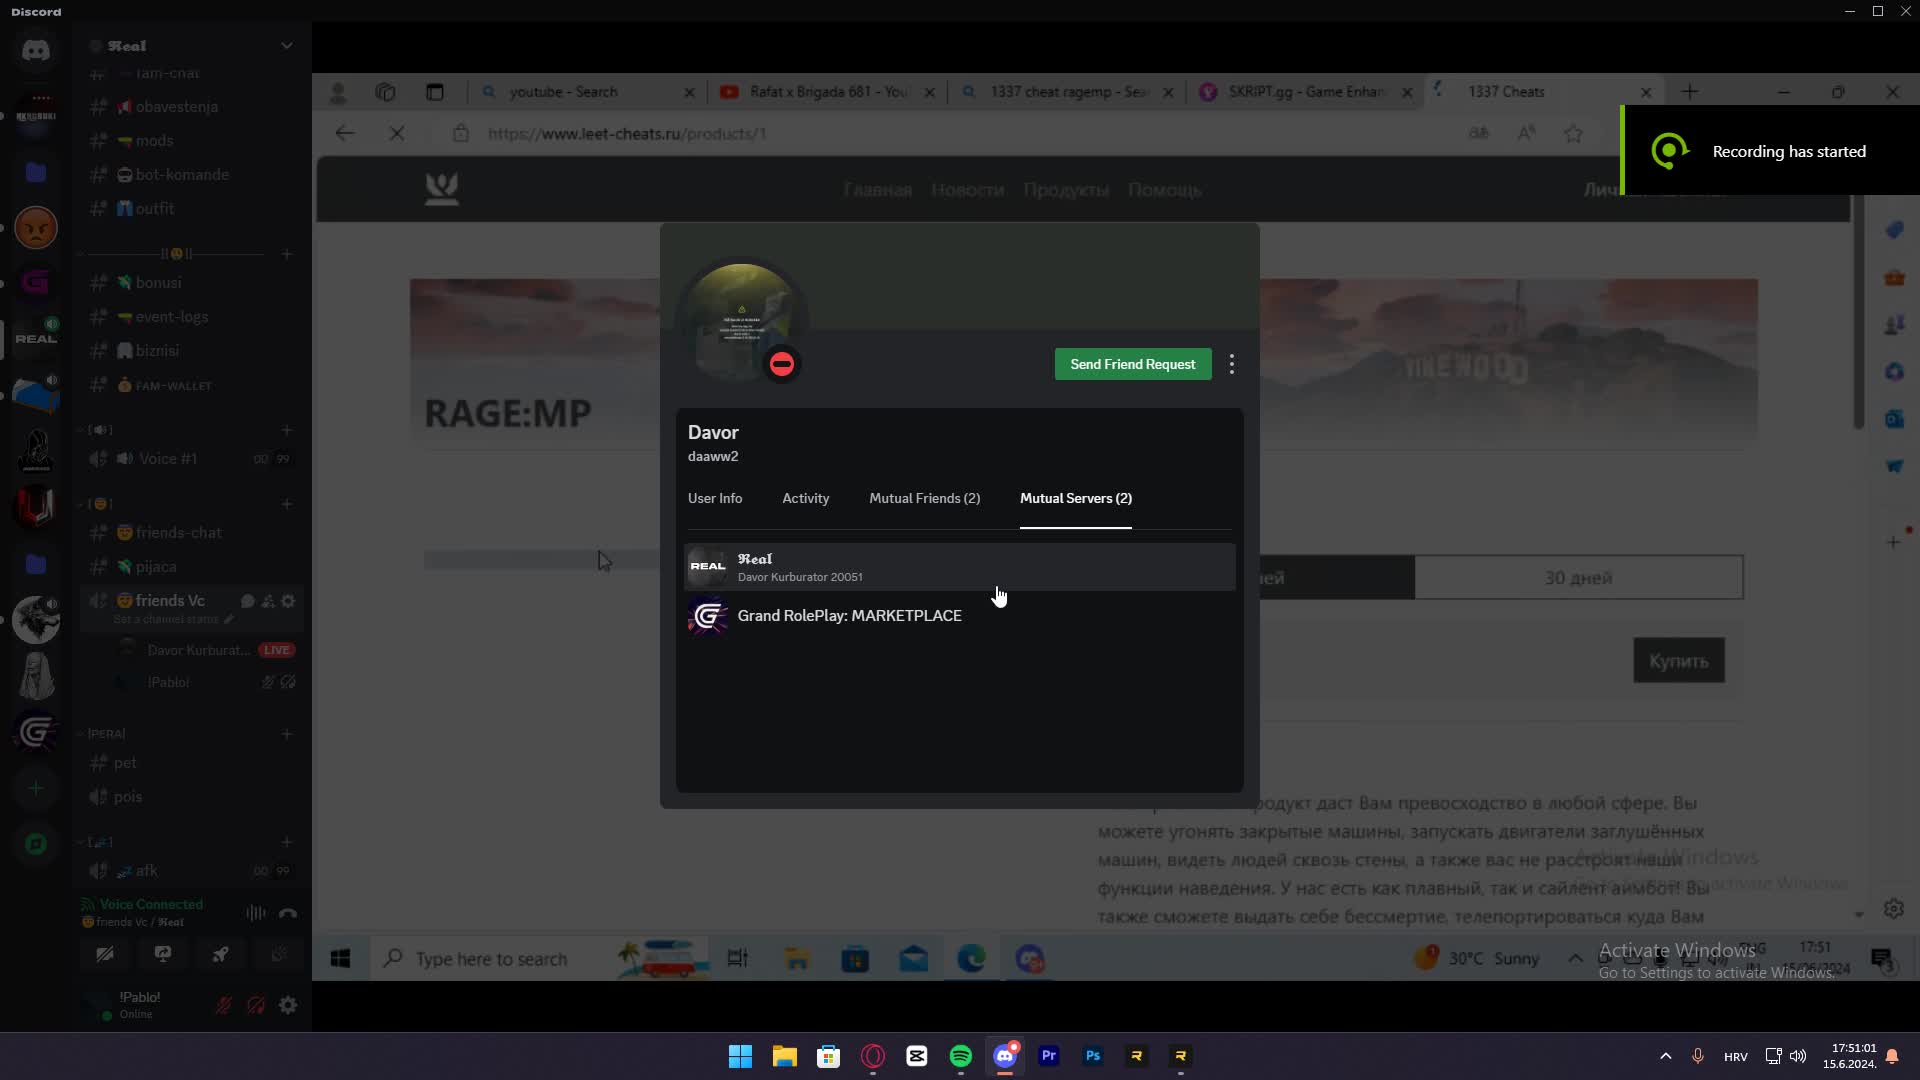Image resolution: width=1920 pixels, height=1080 pixels.
Task: Open outfit channel
Action: [x=192, y=209]
